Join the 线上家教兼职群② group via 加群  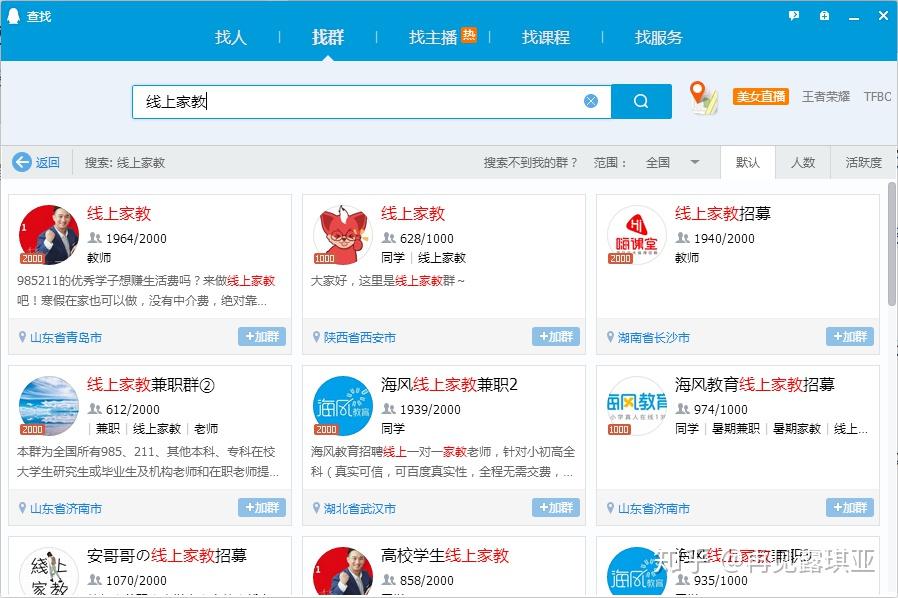262,507
